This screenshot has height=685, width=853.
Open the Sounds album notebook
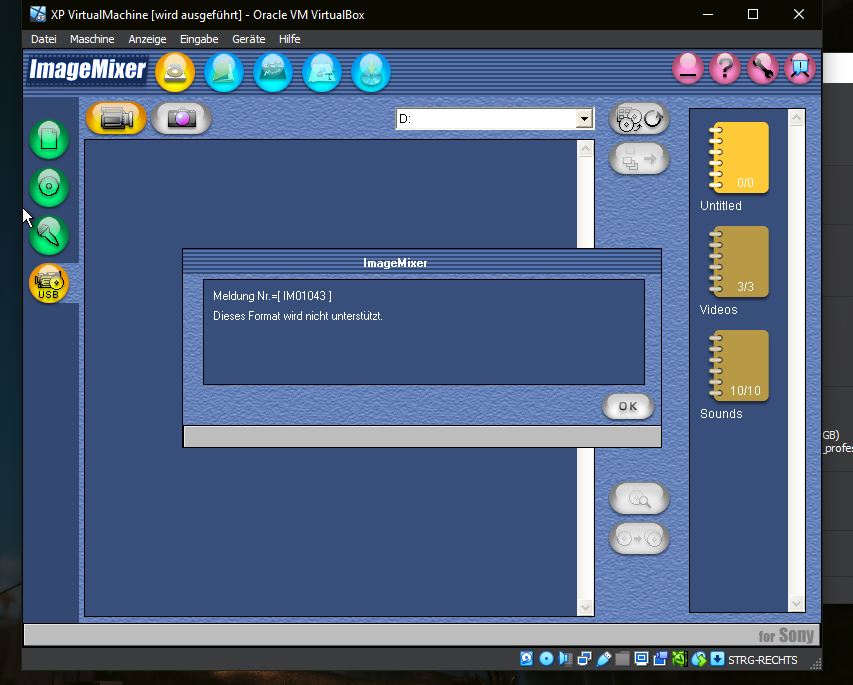pyautogui.click(x=739, y=366)
